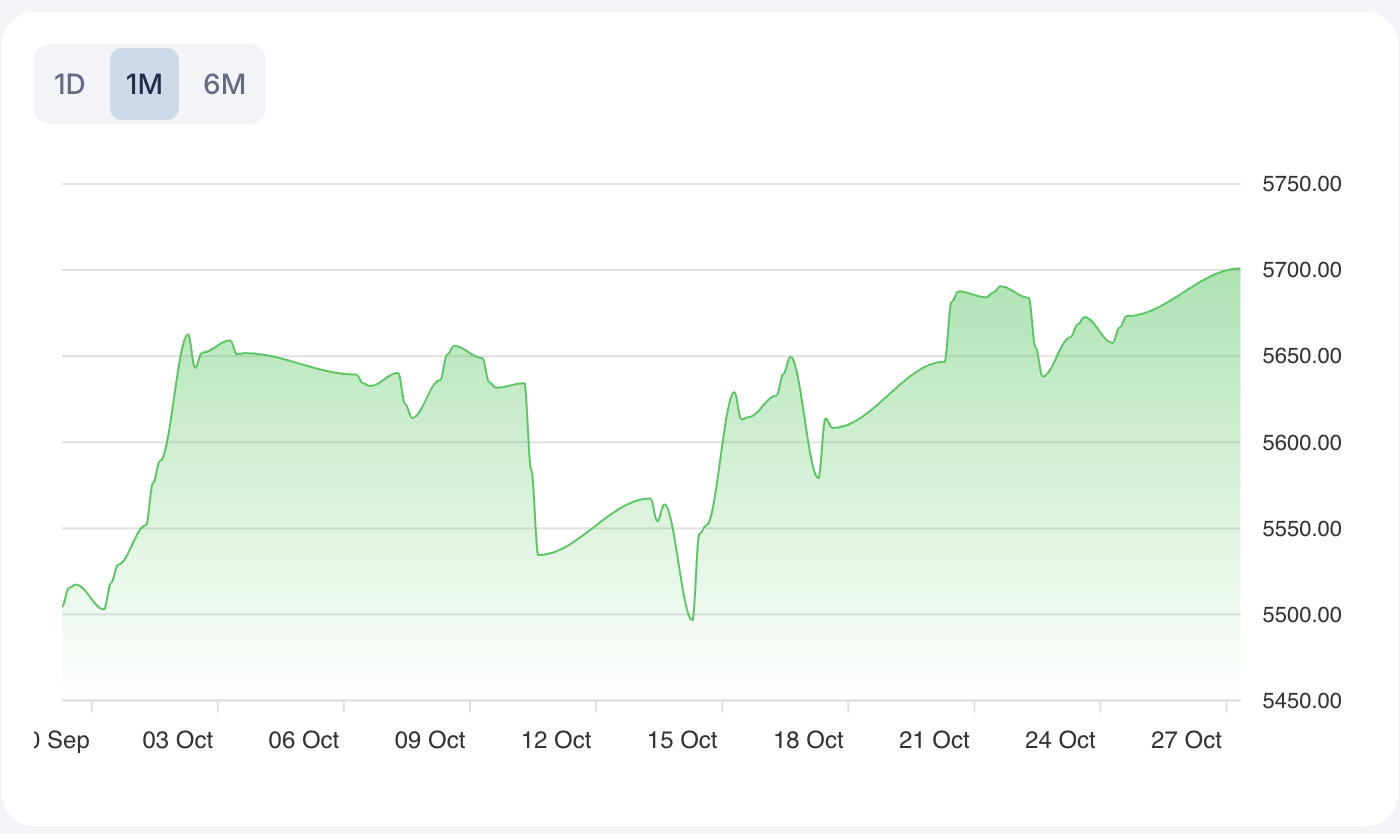Image resolution: width=1400 pixels, height=834 pixels.
Task: Switch chart to the 6M range
Action: pyautogui.click(x=224, y=84)
